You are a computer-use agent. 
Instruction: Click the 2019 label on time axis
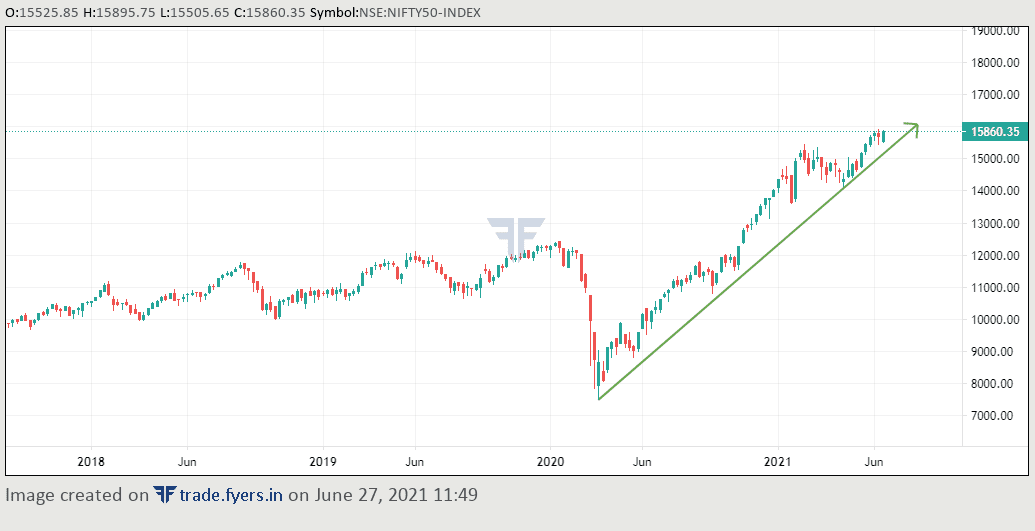(323, 461)
